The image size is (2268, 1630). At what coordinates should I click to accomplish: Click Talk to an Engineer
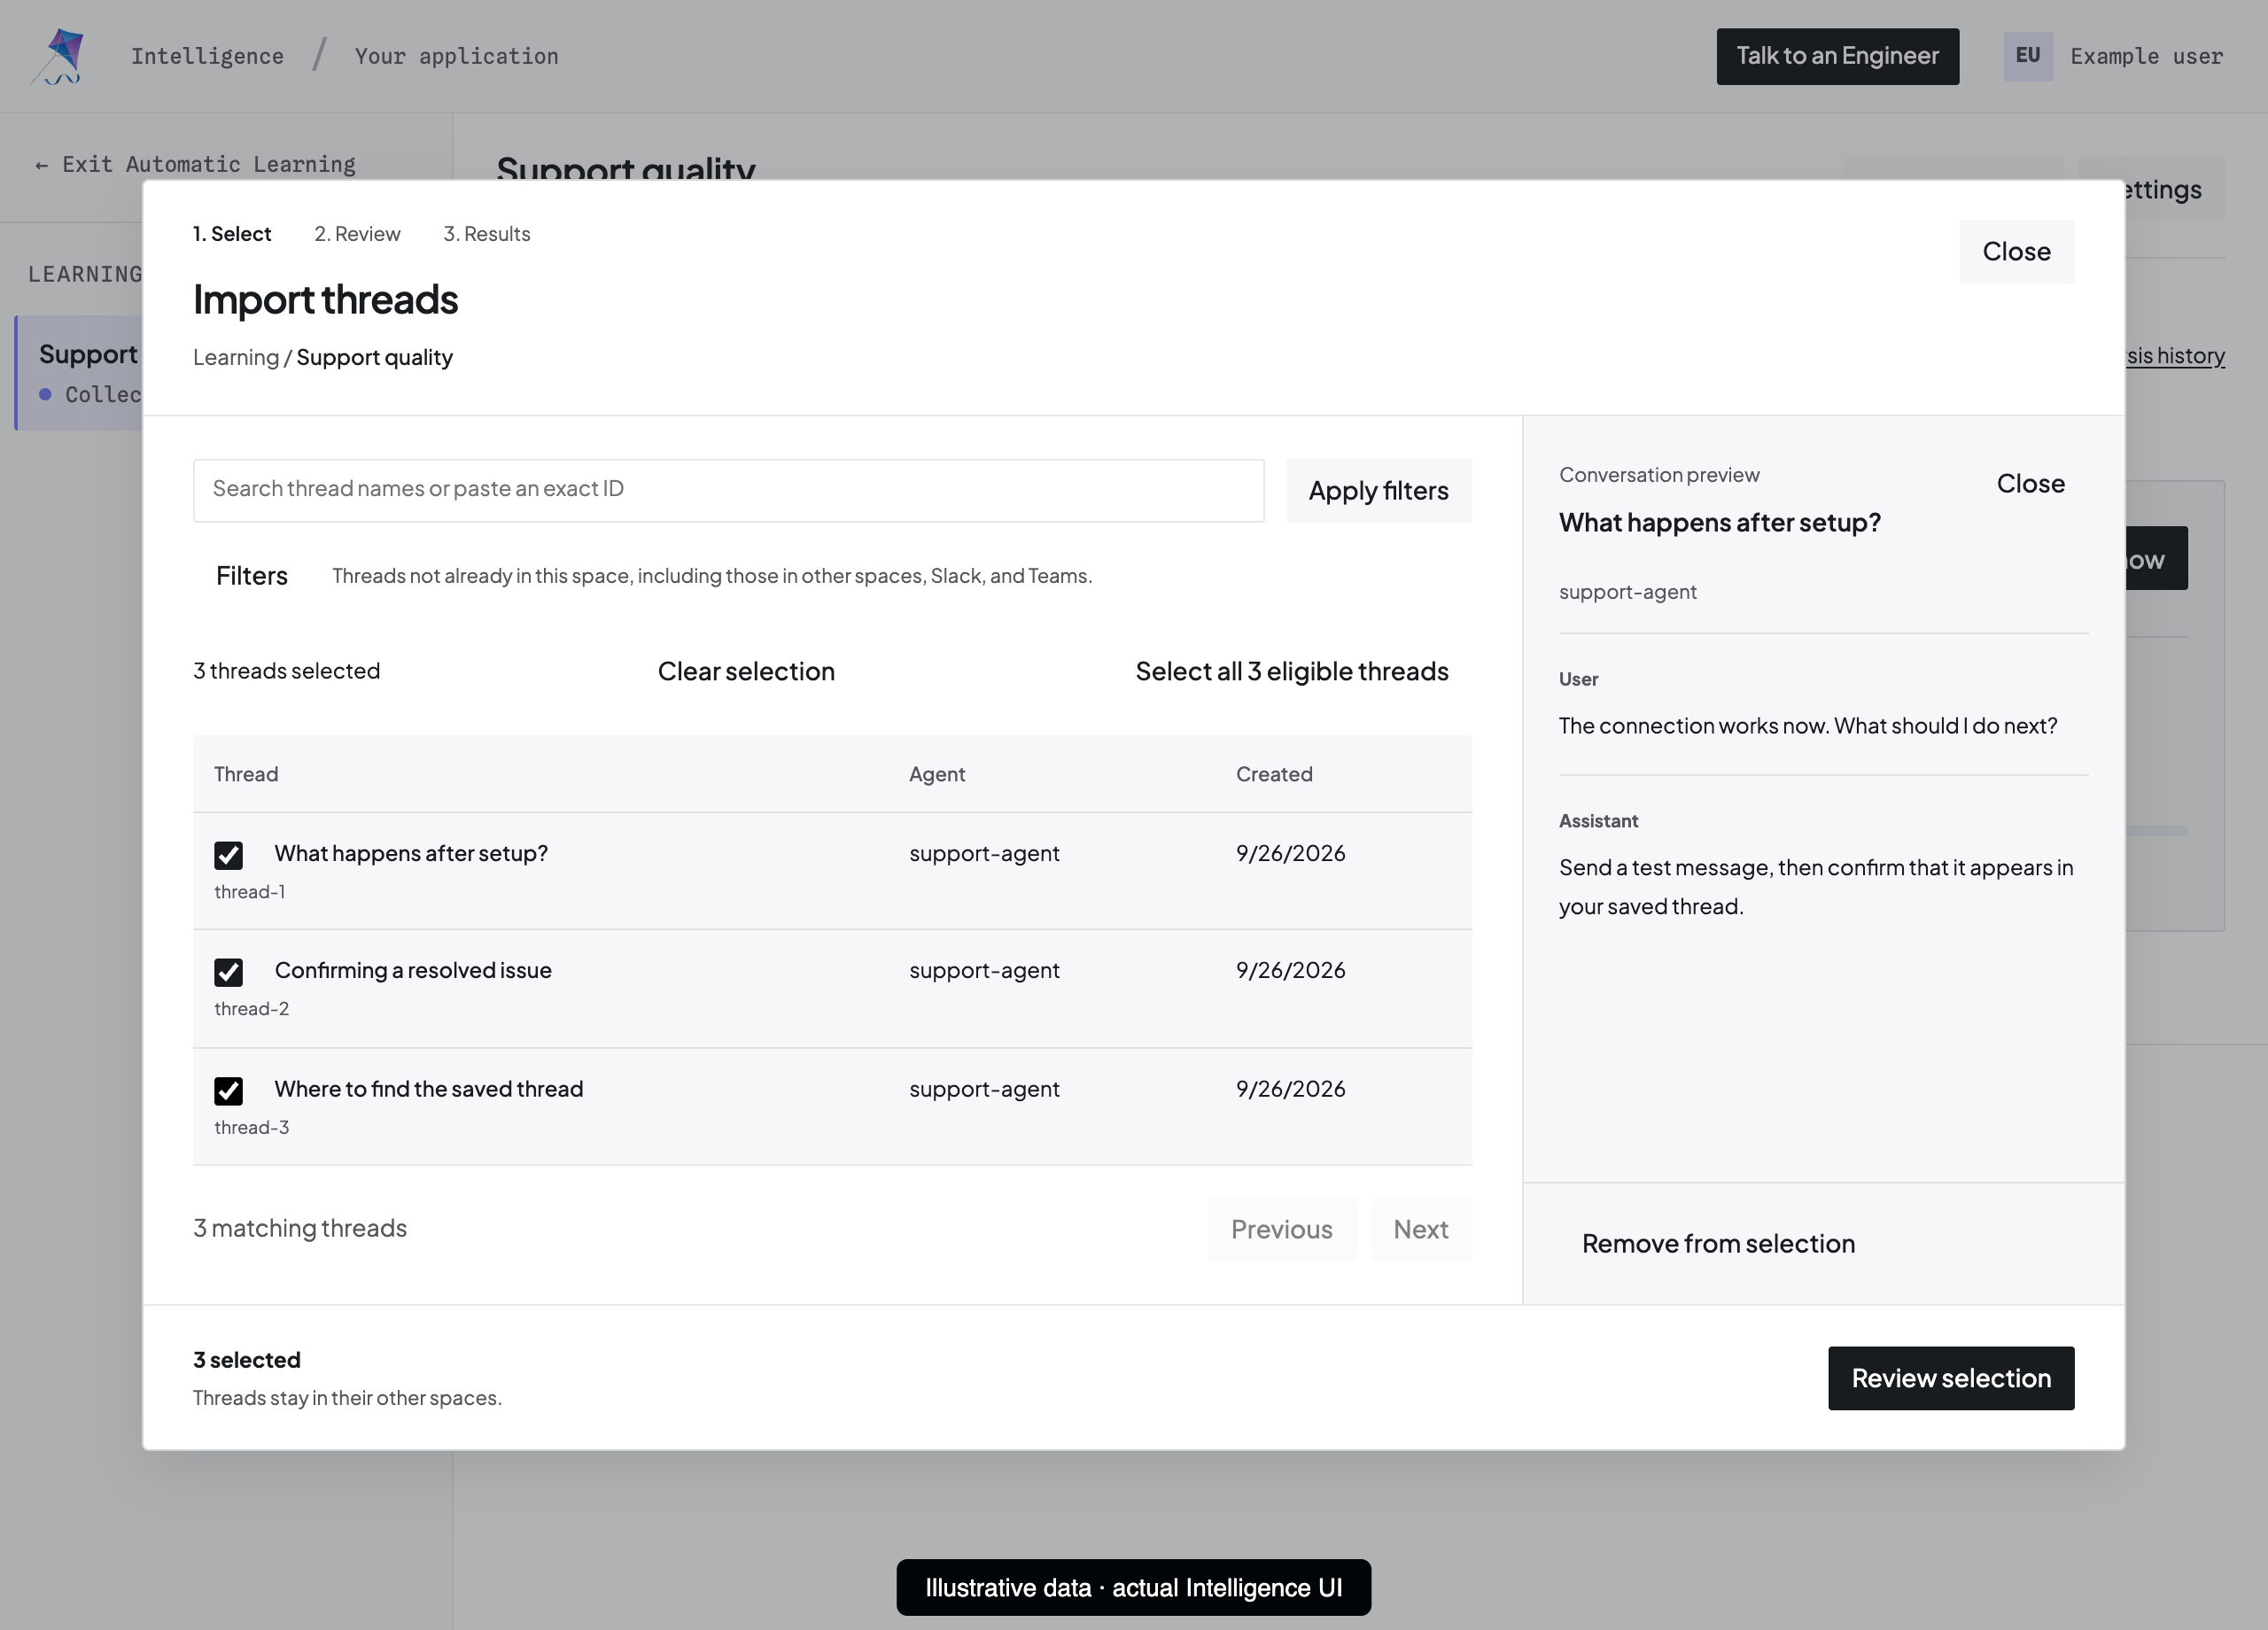point(1837,56)
